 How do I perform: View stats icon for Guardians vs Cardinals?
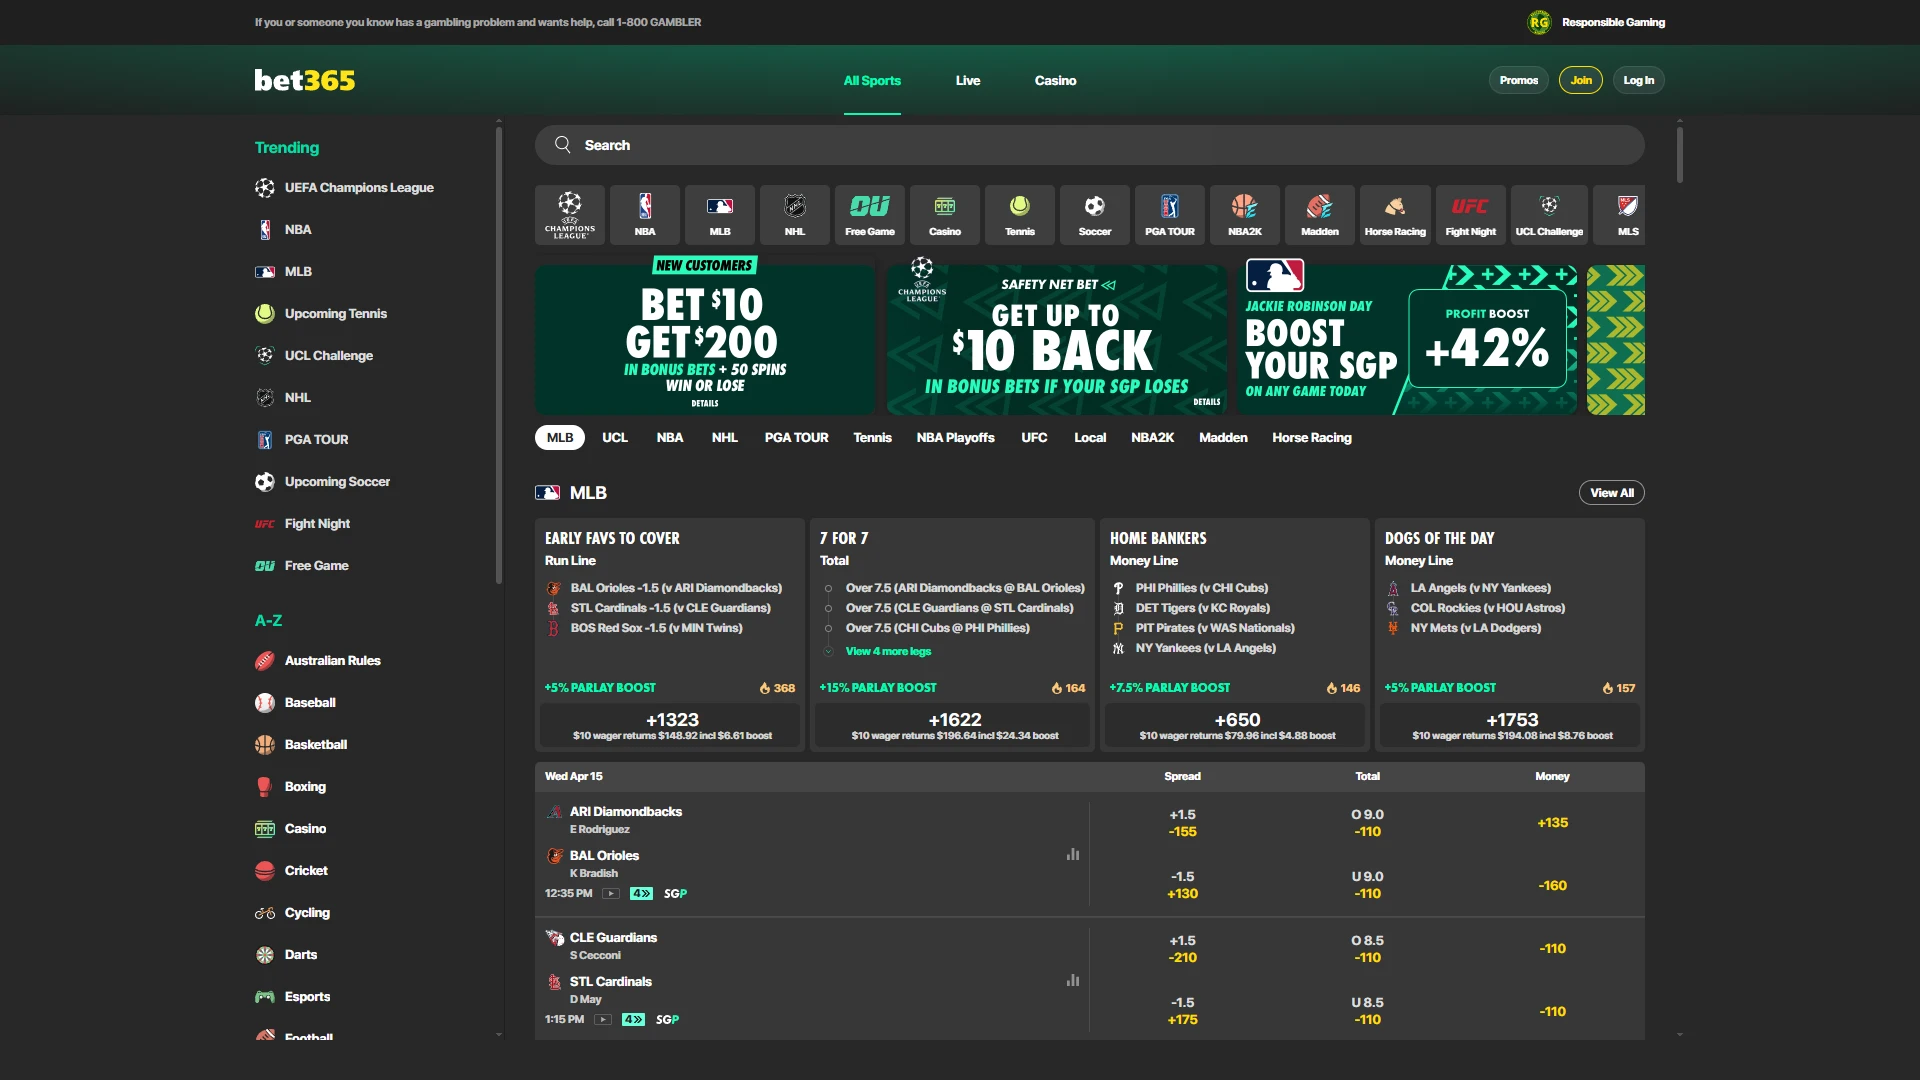click(1073, 980)
